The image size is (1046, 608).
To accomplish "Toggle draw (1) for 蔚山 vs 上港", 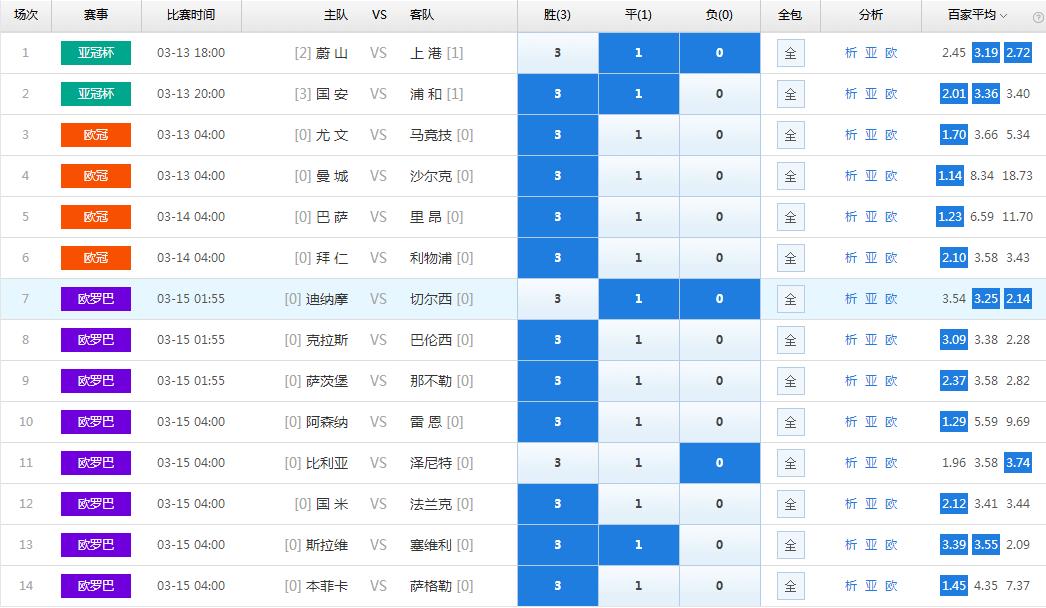I will pos(638,53).
